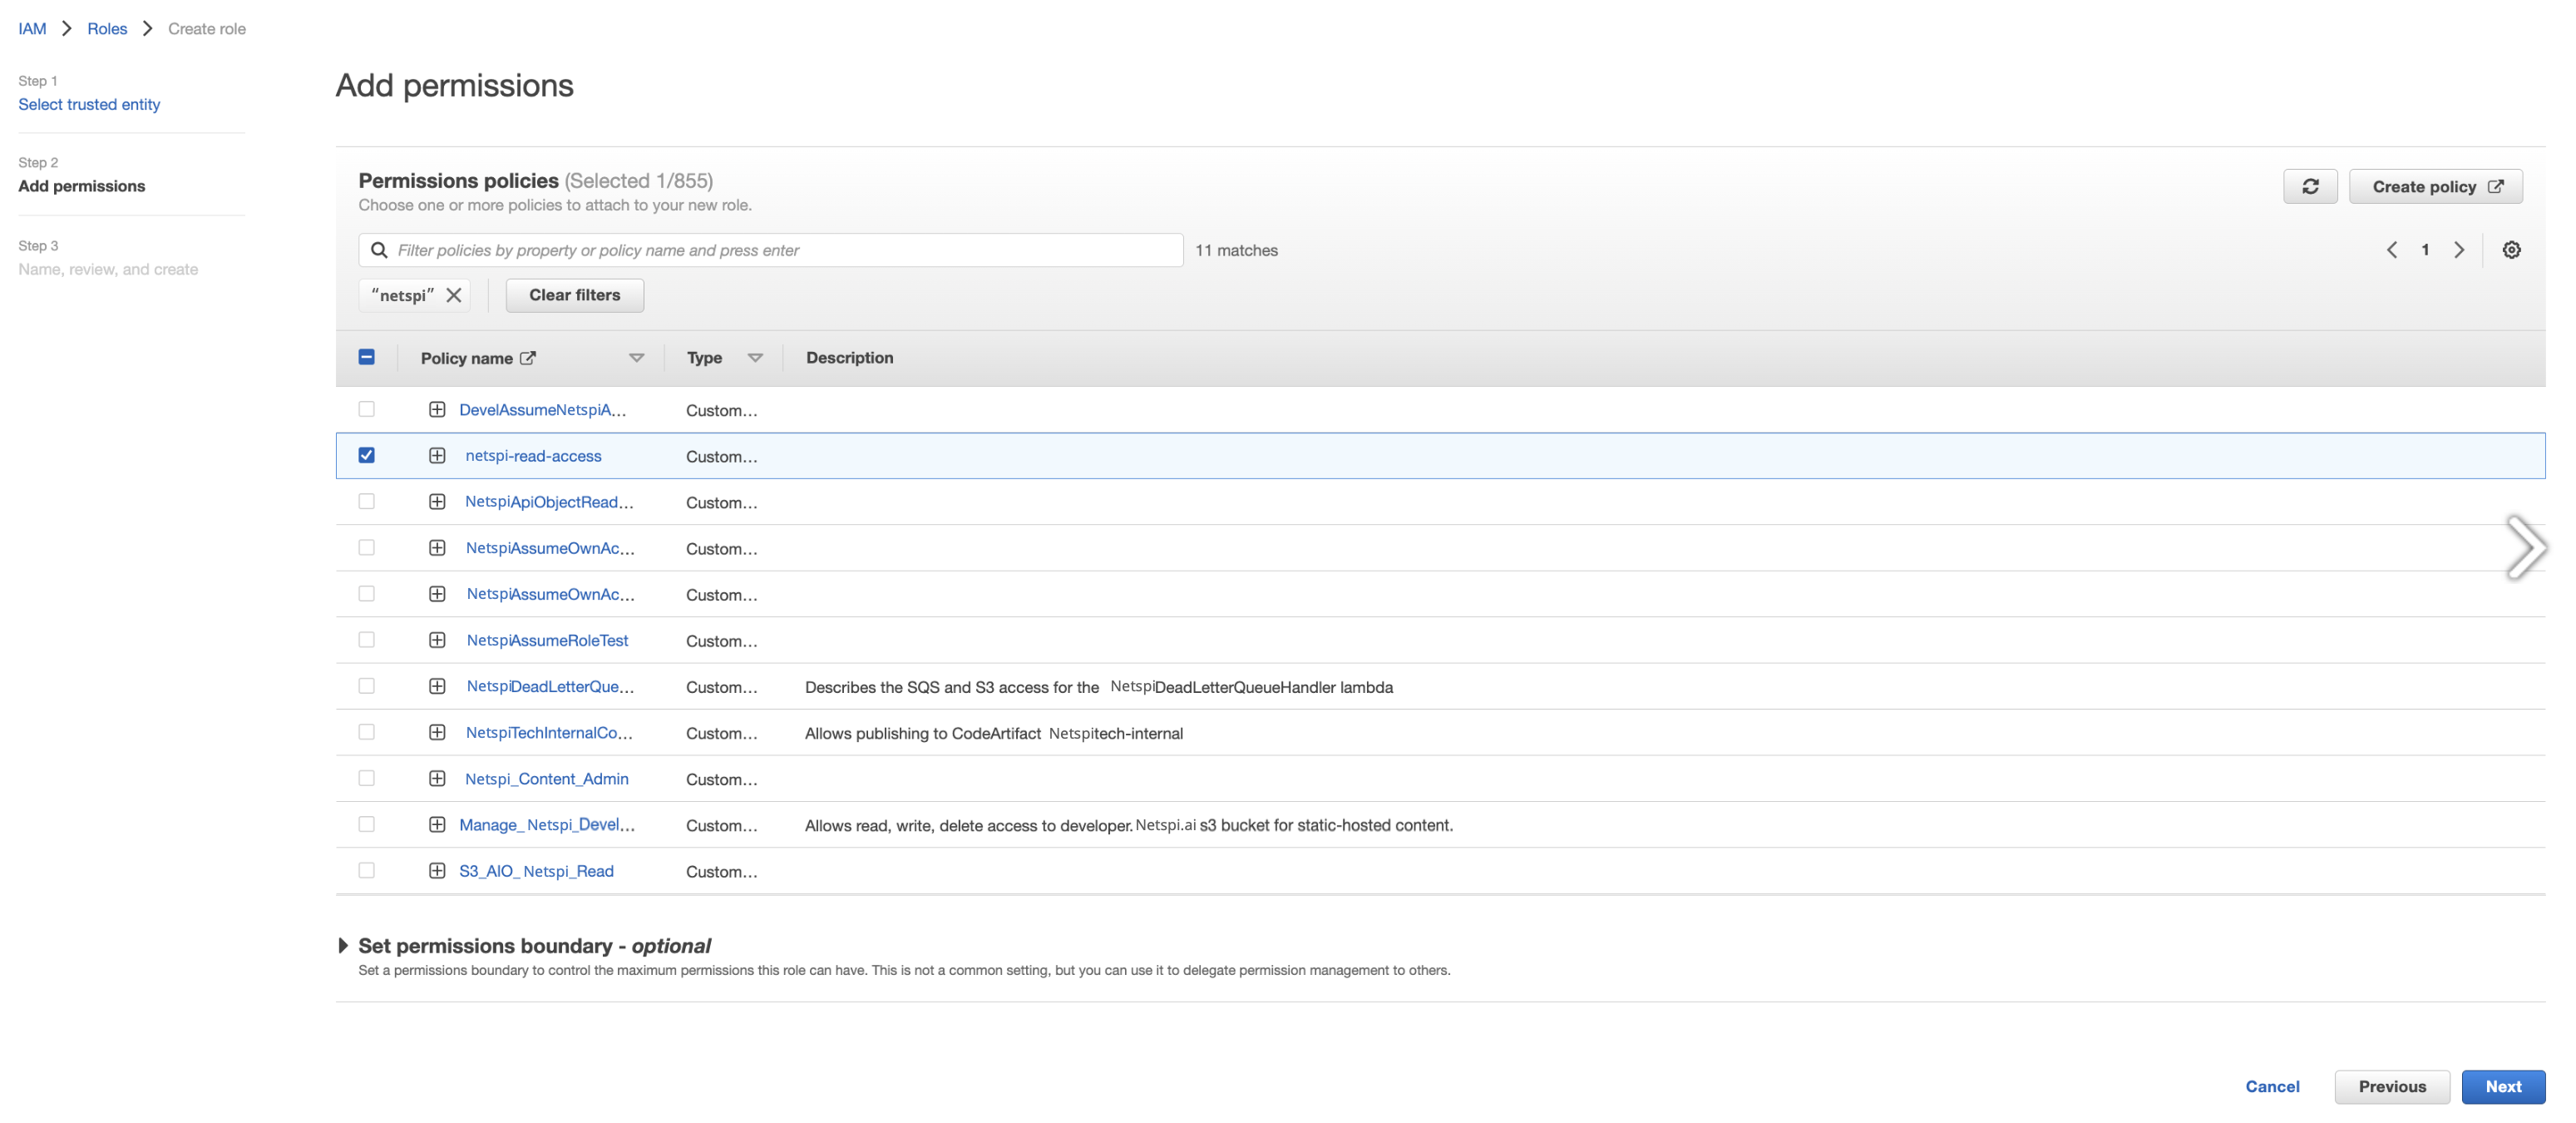Image resolution: width=2576 pixels, height=1123 pixels.
Task: Go to Step 1 Select trusted entity
Action: point(89,104)
